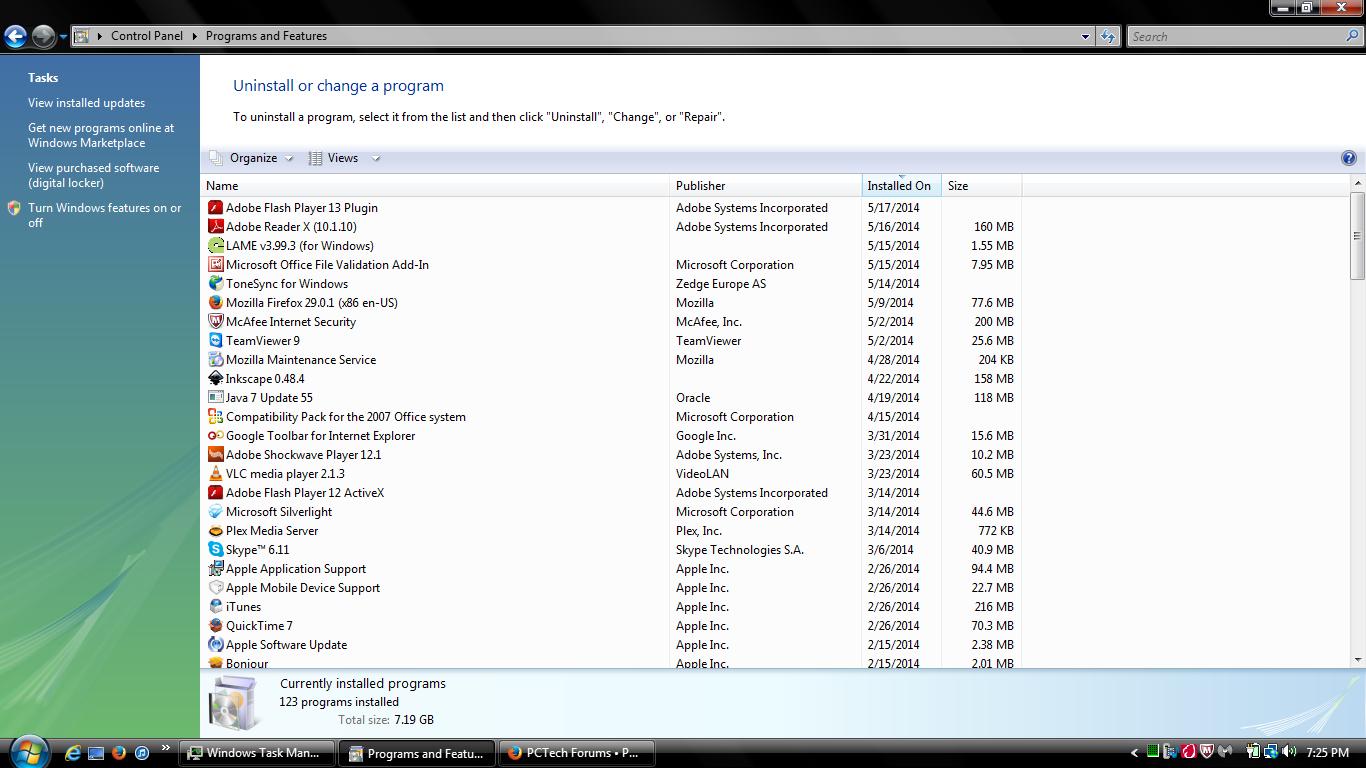Screen dimensions: 1366x768
Task: Open the Windows Start orb
Action: [x=28, y=751]
